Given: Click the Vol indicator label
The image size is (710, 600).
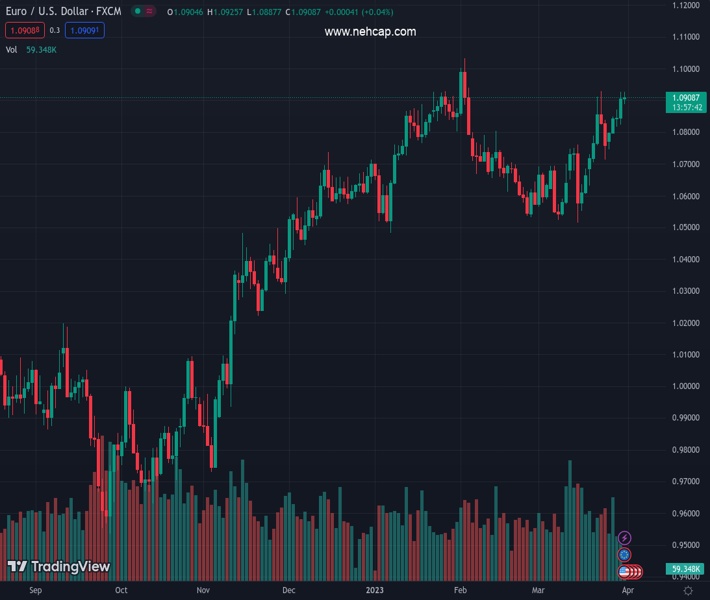Looking at the screenshot, I should (12, 49).
